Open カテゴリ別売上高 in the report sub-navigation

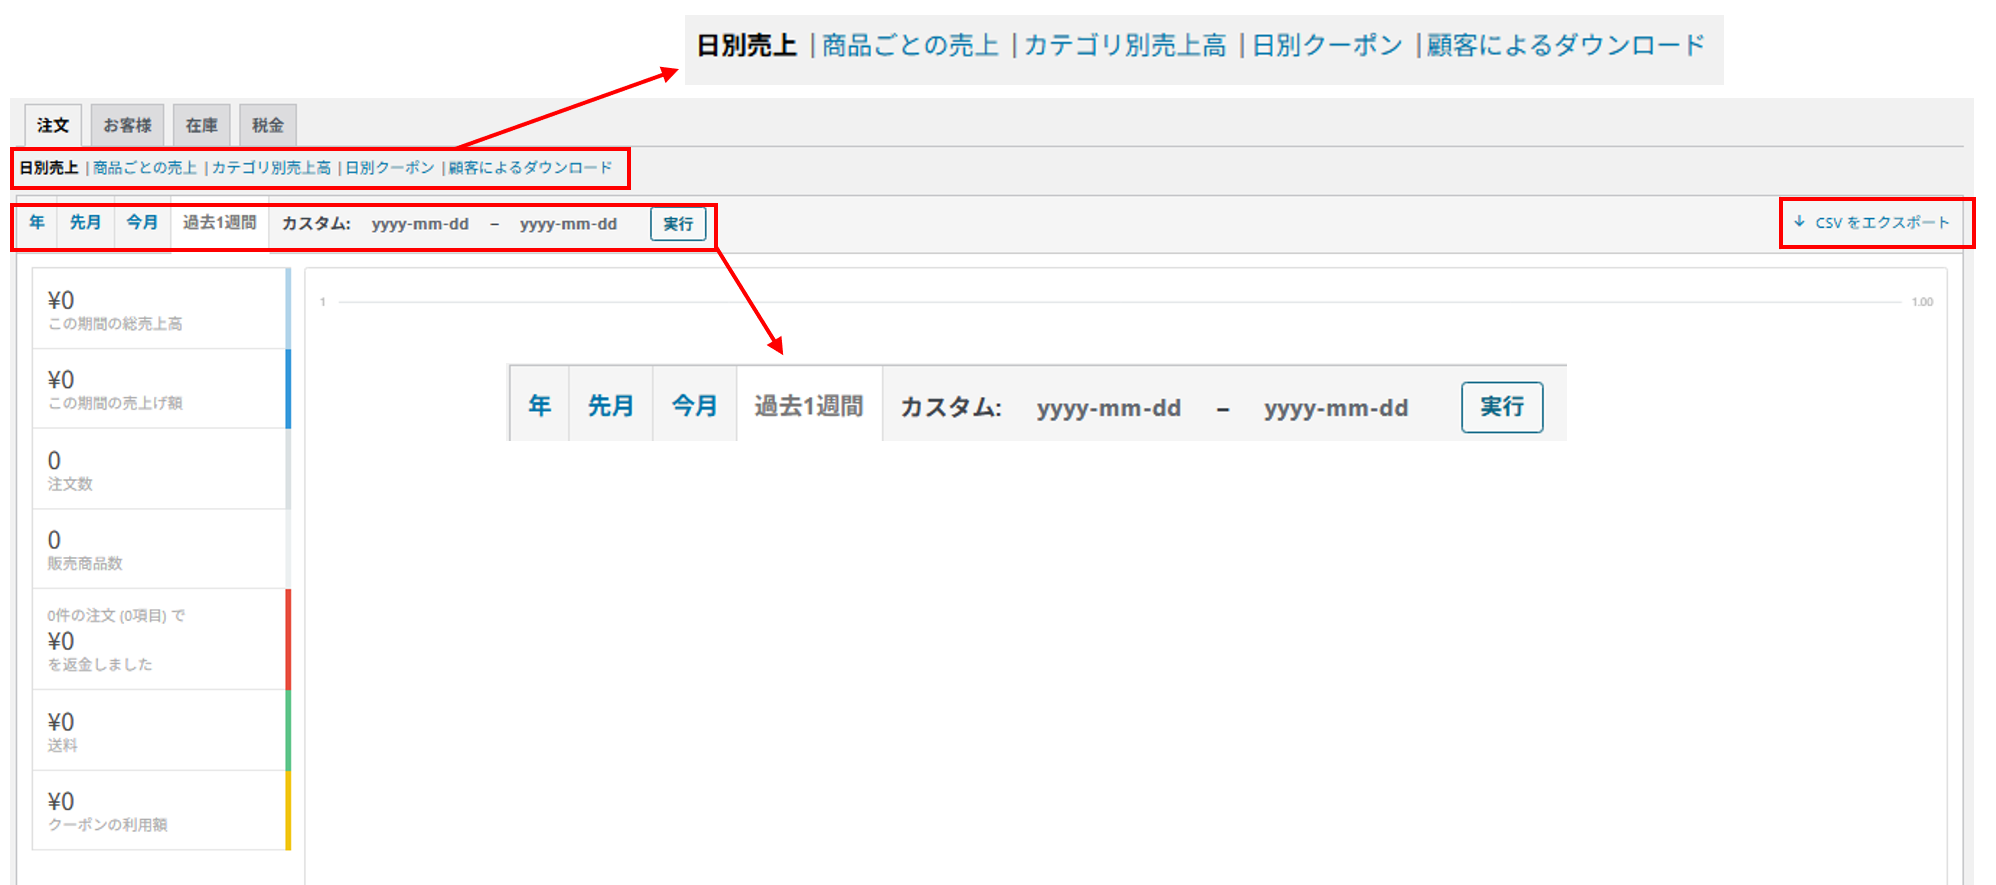271,168
